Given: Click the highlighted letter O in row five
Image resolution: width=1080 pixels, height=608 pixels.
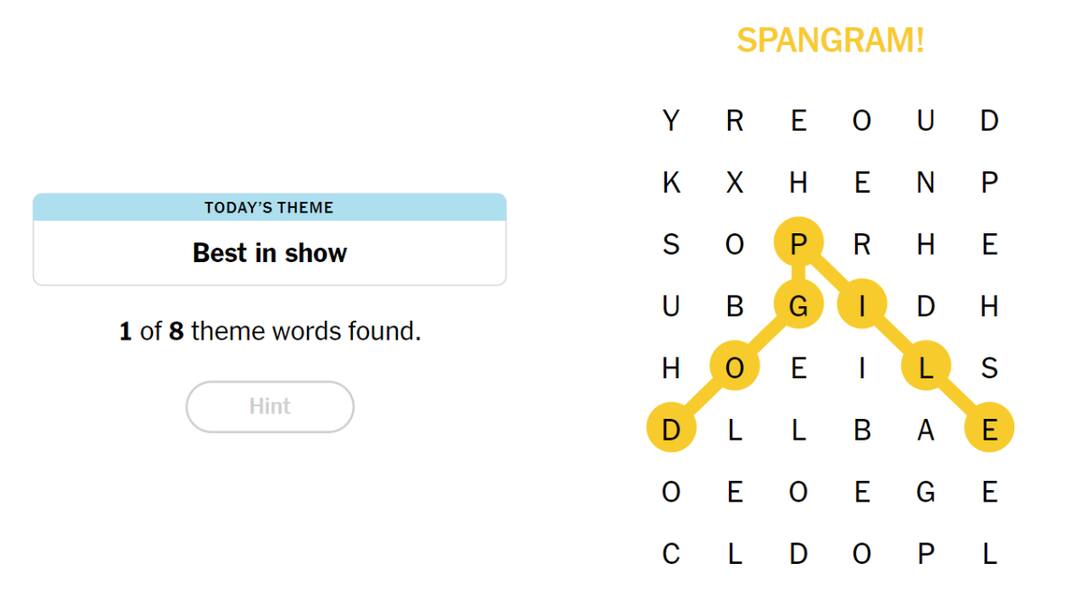Looking at the screenshot, I should point(734,368).
